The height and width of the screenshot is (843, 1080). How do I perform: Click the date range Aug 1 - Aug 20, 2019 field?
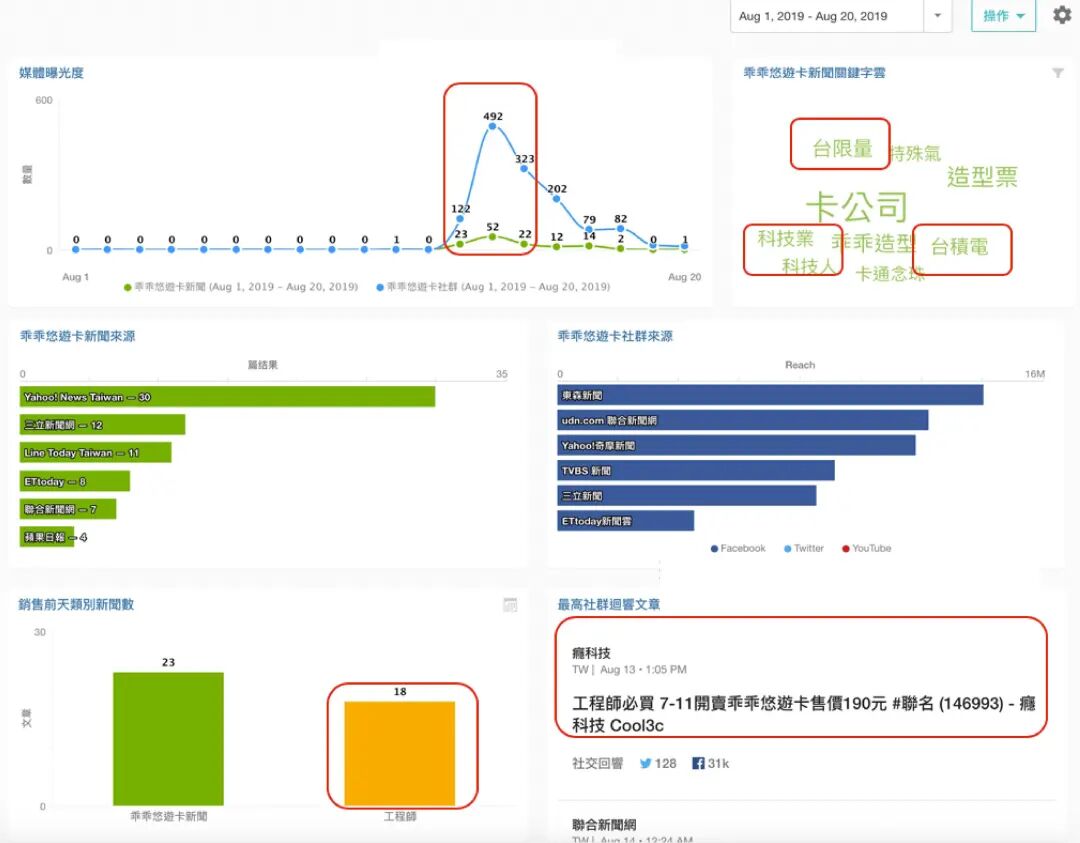coord(827,16)
